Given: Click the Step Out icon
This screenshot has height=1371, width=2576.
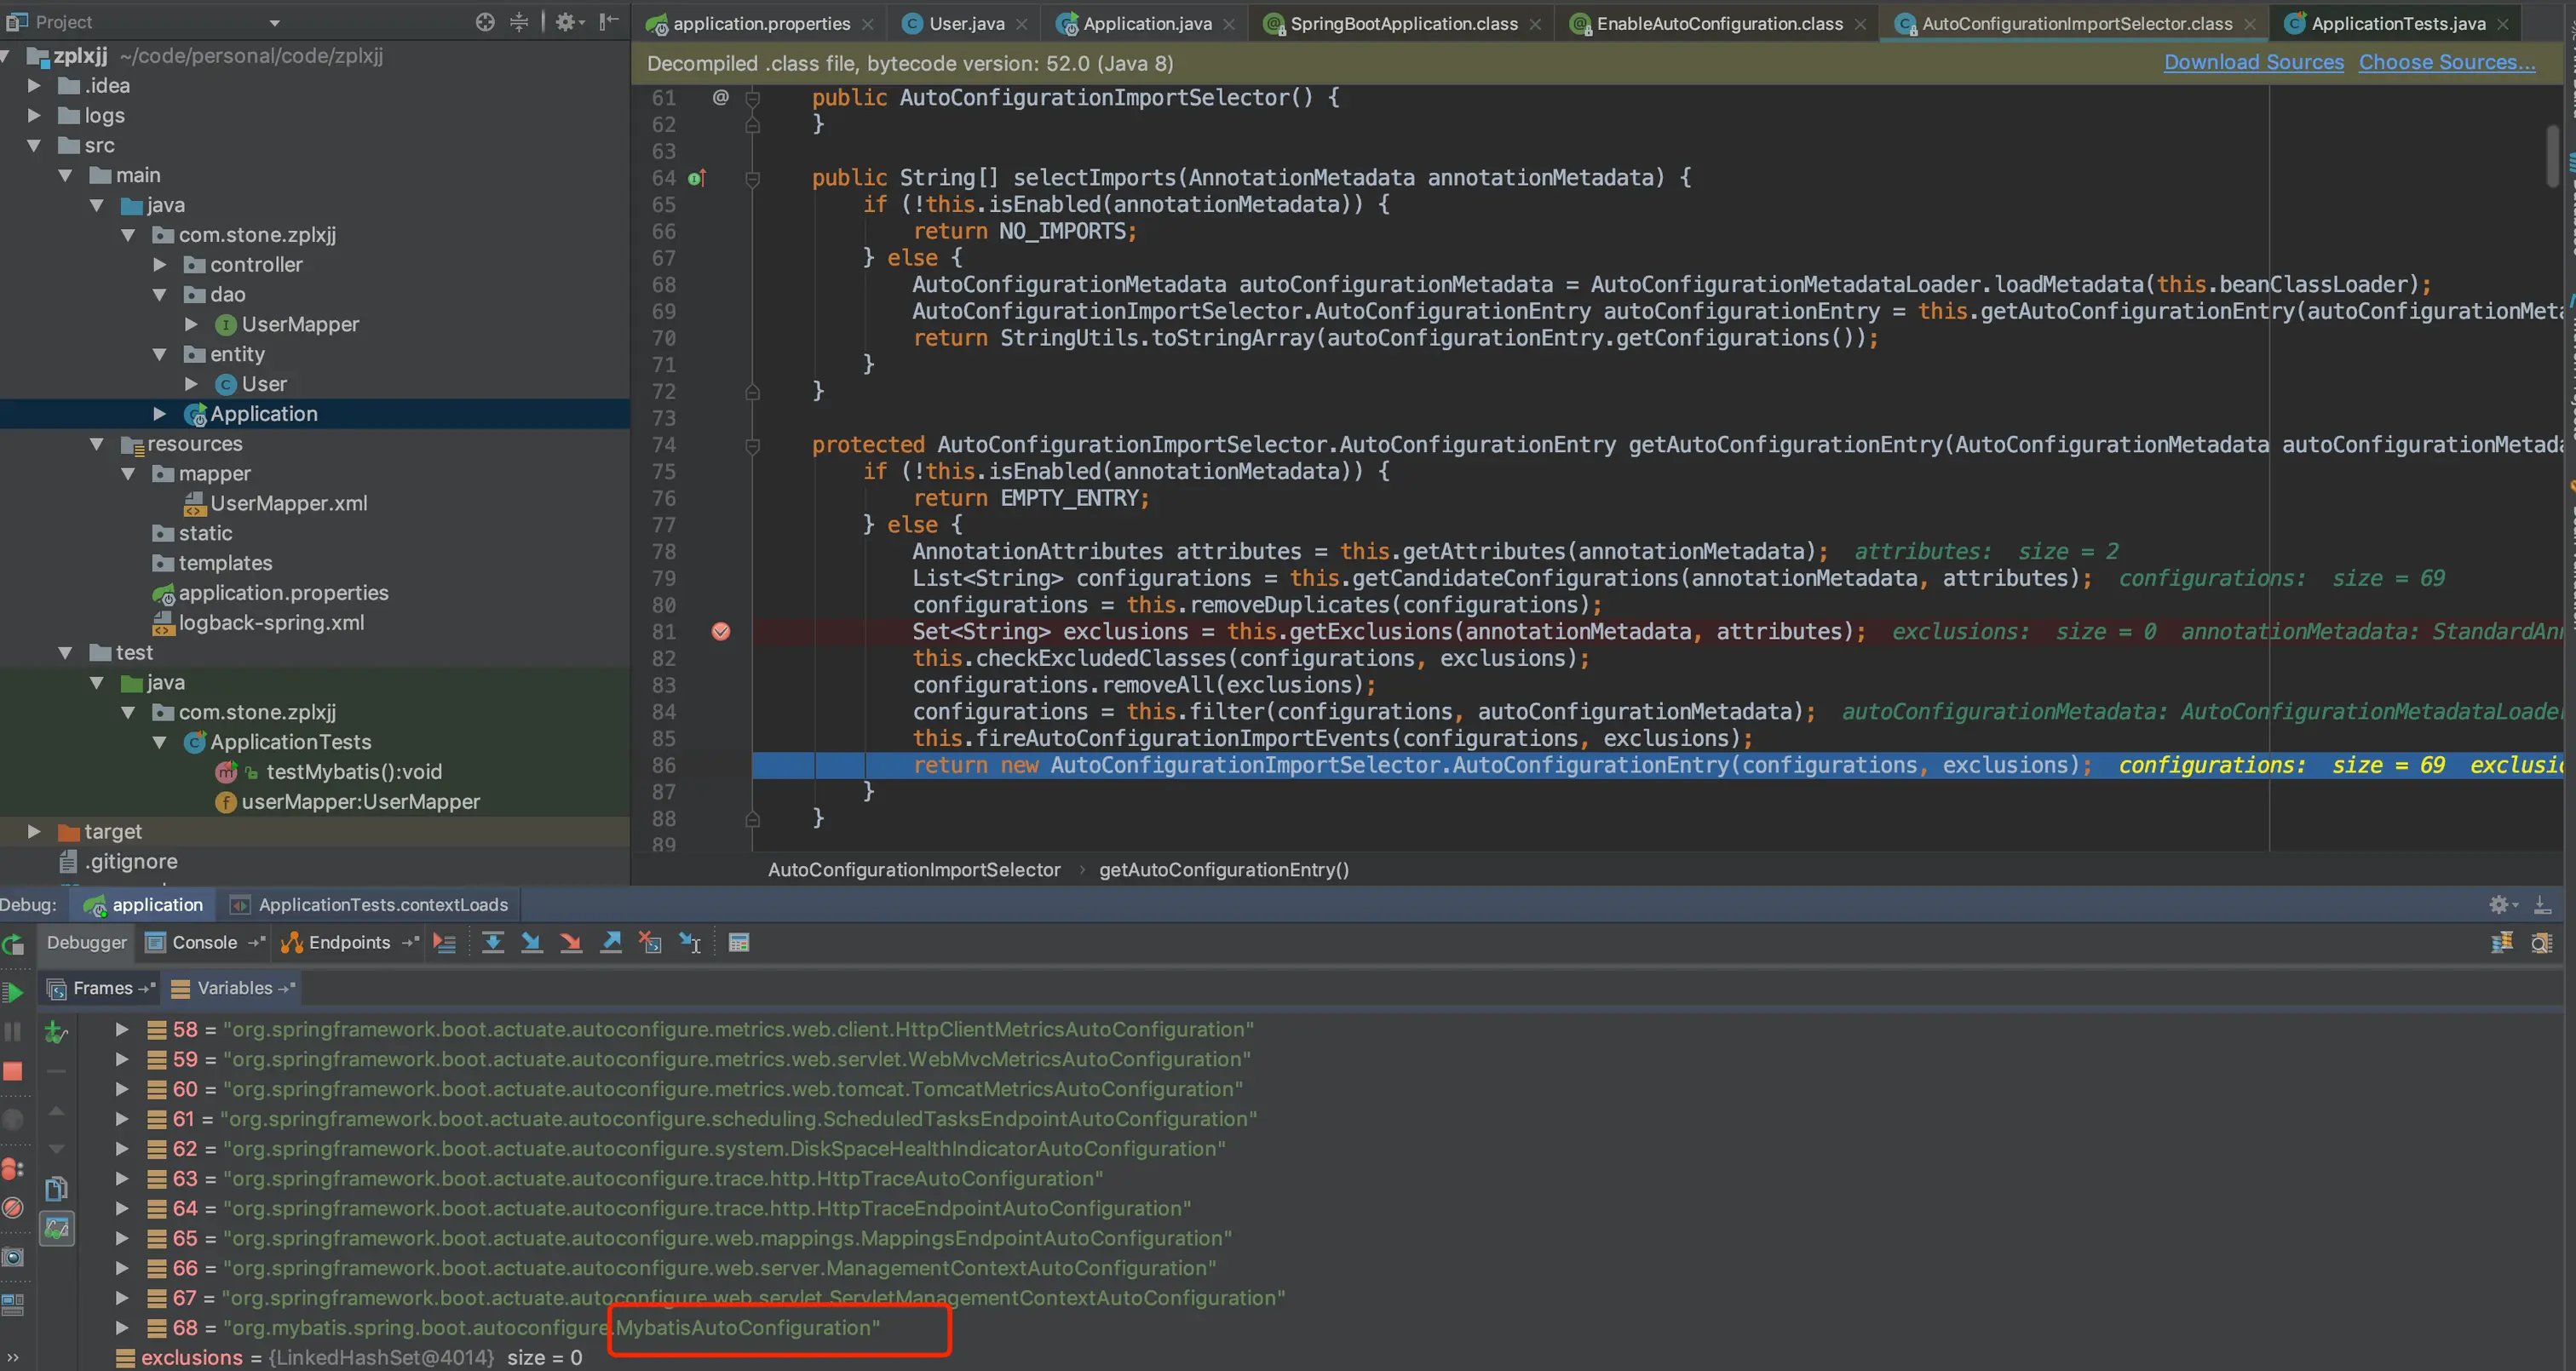Looking at the screenshot, I should pyautogui.click(x=611, y=942).
